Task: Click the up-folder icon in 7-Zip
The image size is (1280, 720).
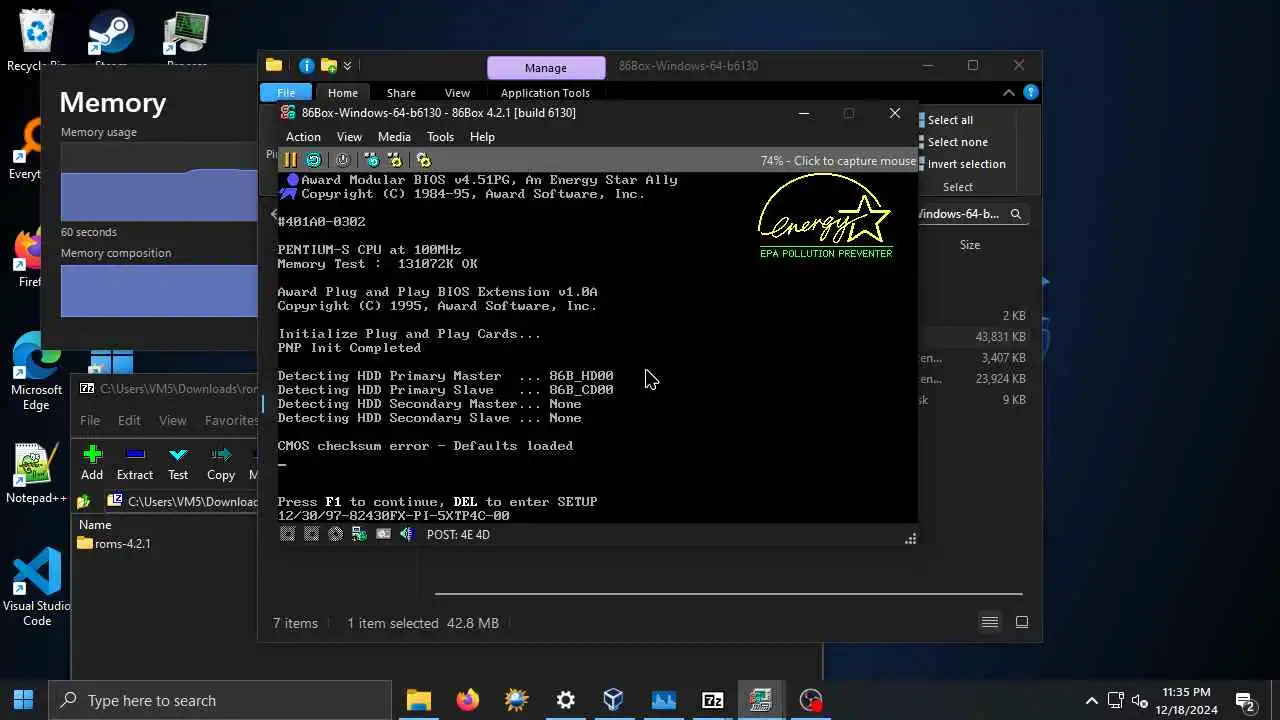Action: click(85, 501)
